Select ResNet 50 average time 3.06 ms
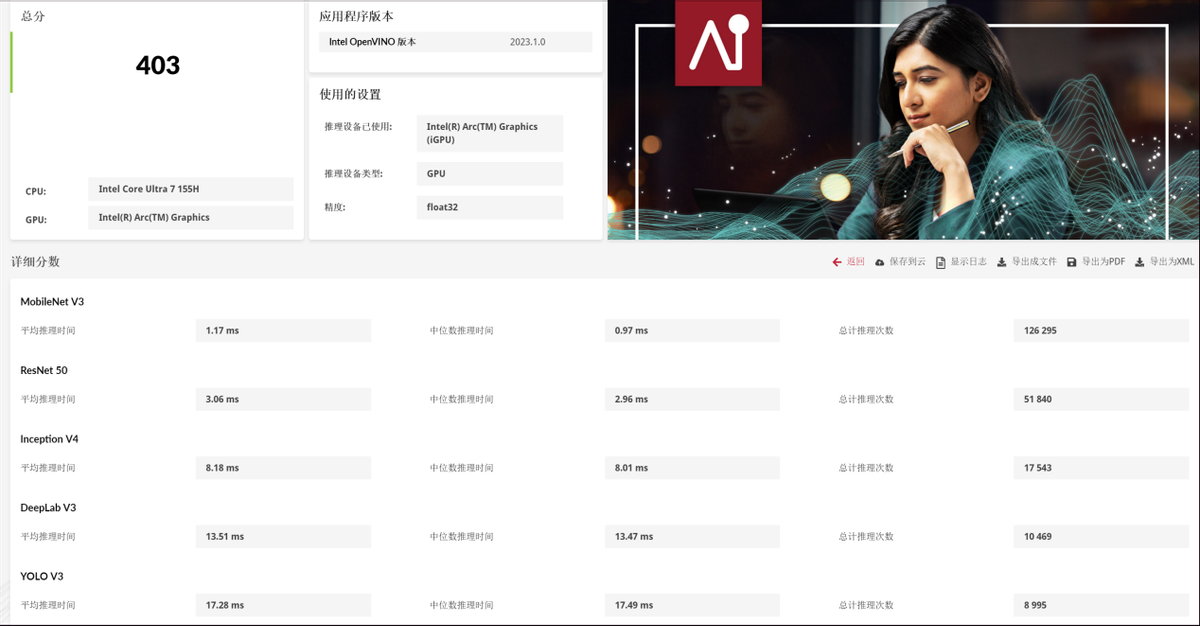Image resolution: width=1200 pixels, height=626 pixels. [x=282, y=399]
